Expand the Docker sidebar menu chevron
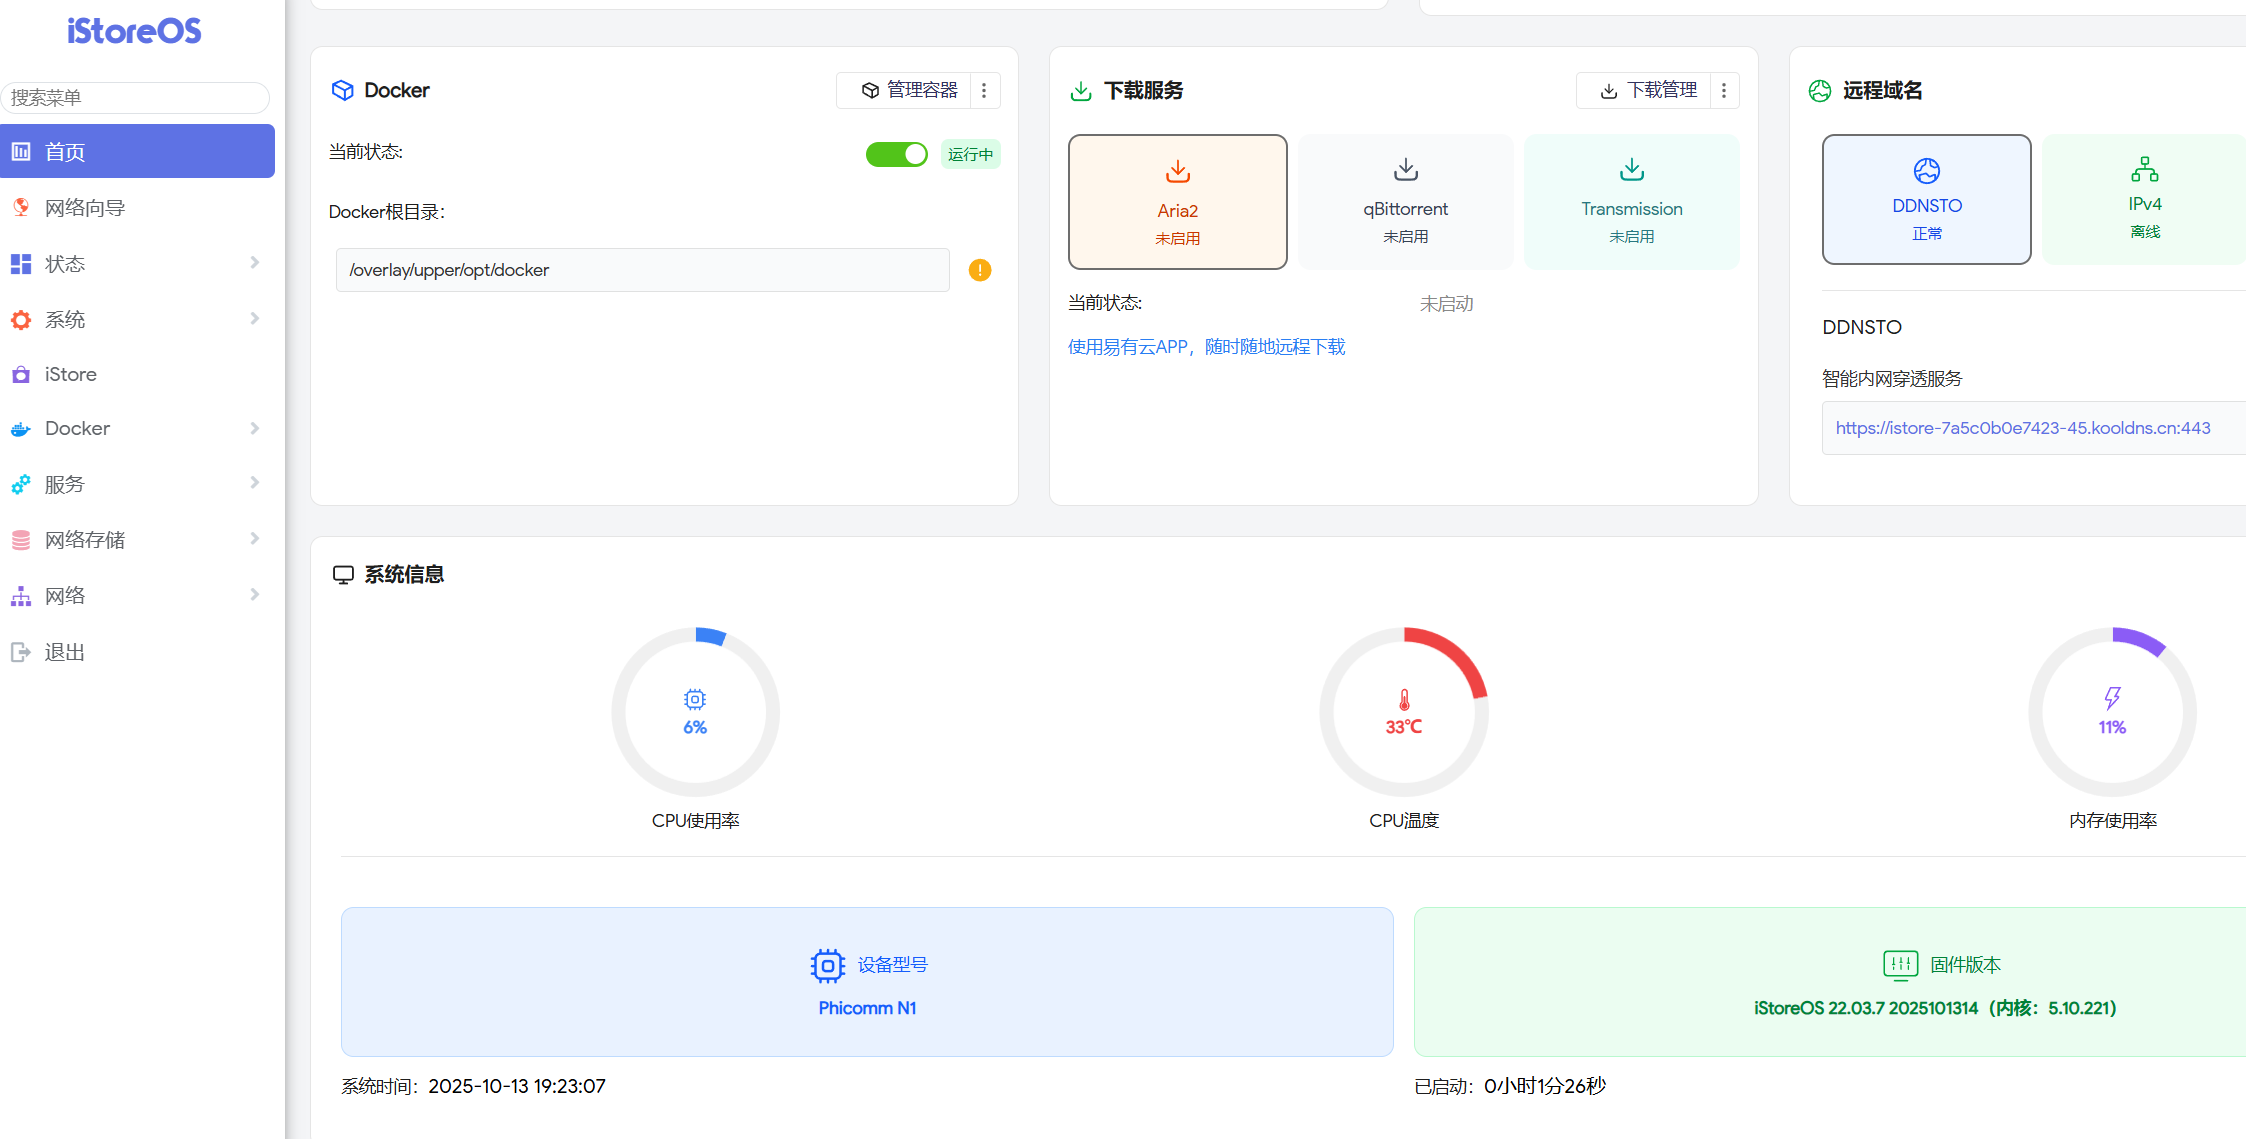 (254, 428)
